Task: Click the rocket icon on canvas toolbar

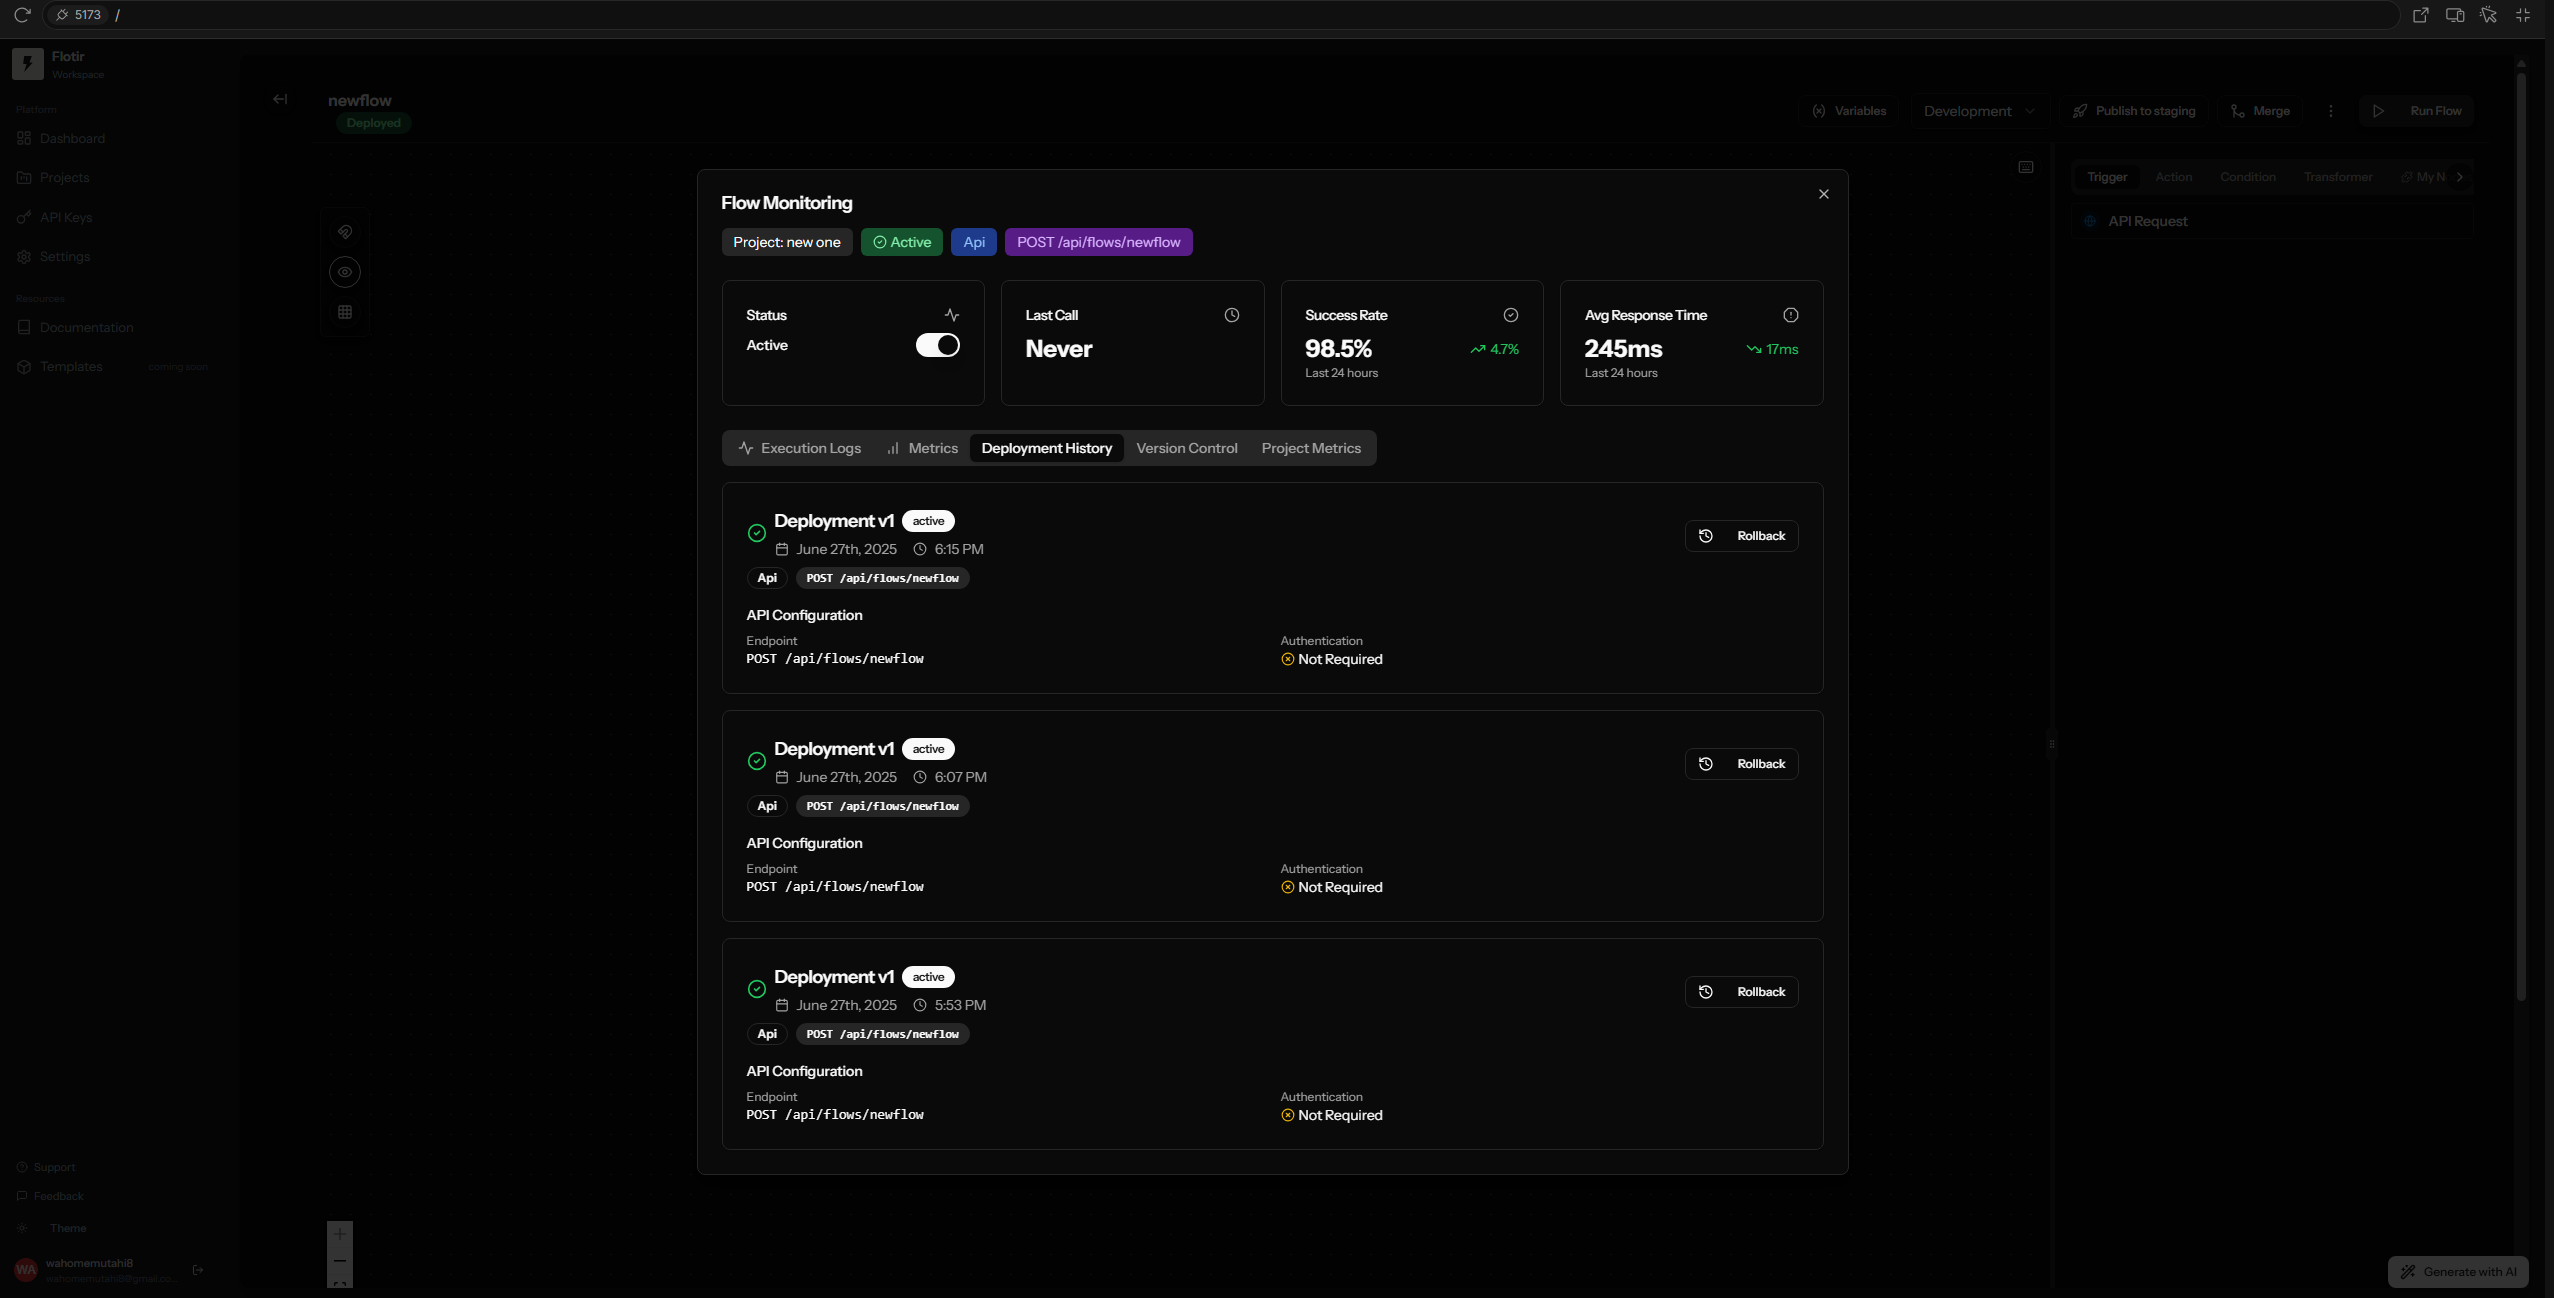Action: (x=345, y=232)
